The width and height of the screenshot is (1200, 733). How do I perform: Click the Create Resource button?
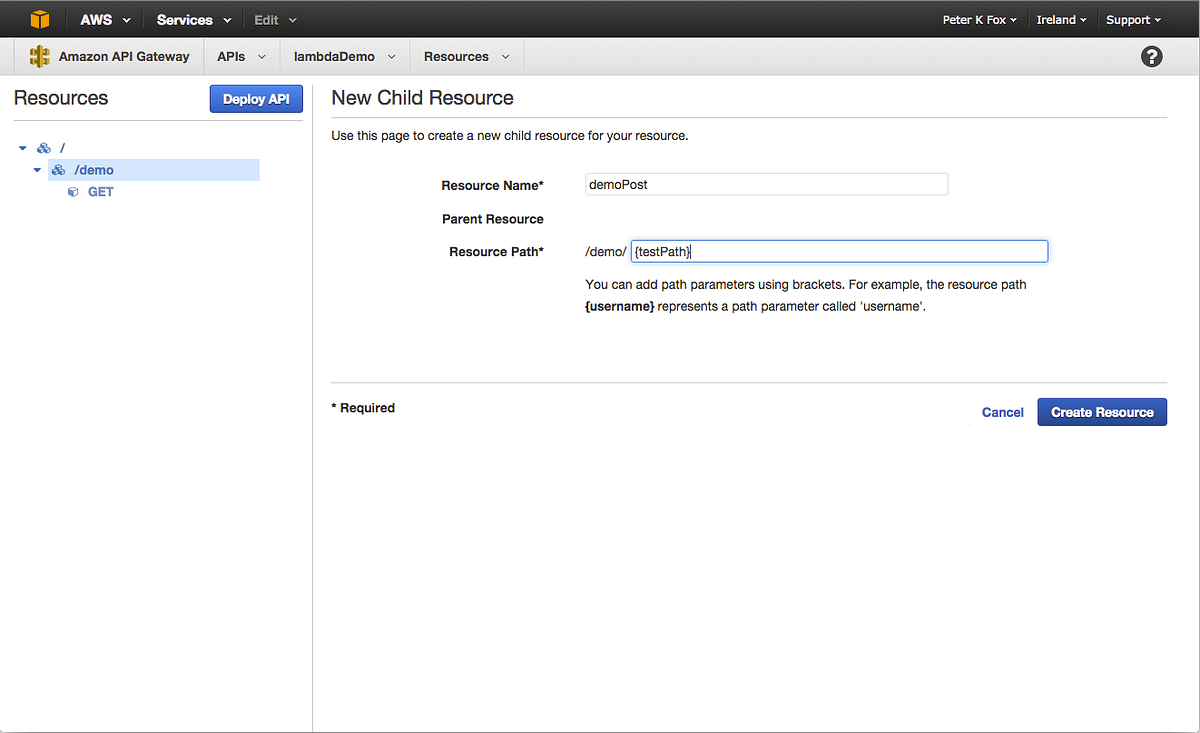[1101, 411]
